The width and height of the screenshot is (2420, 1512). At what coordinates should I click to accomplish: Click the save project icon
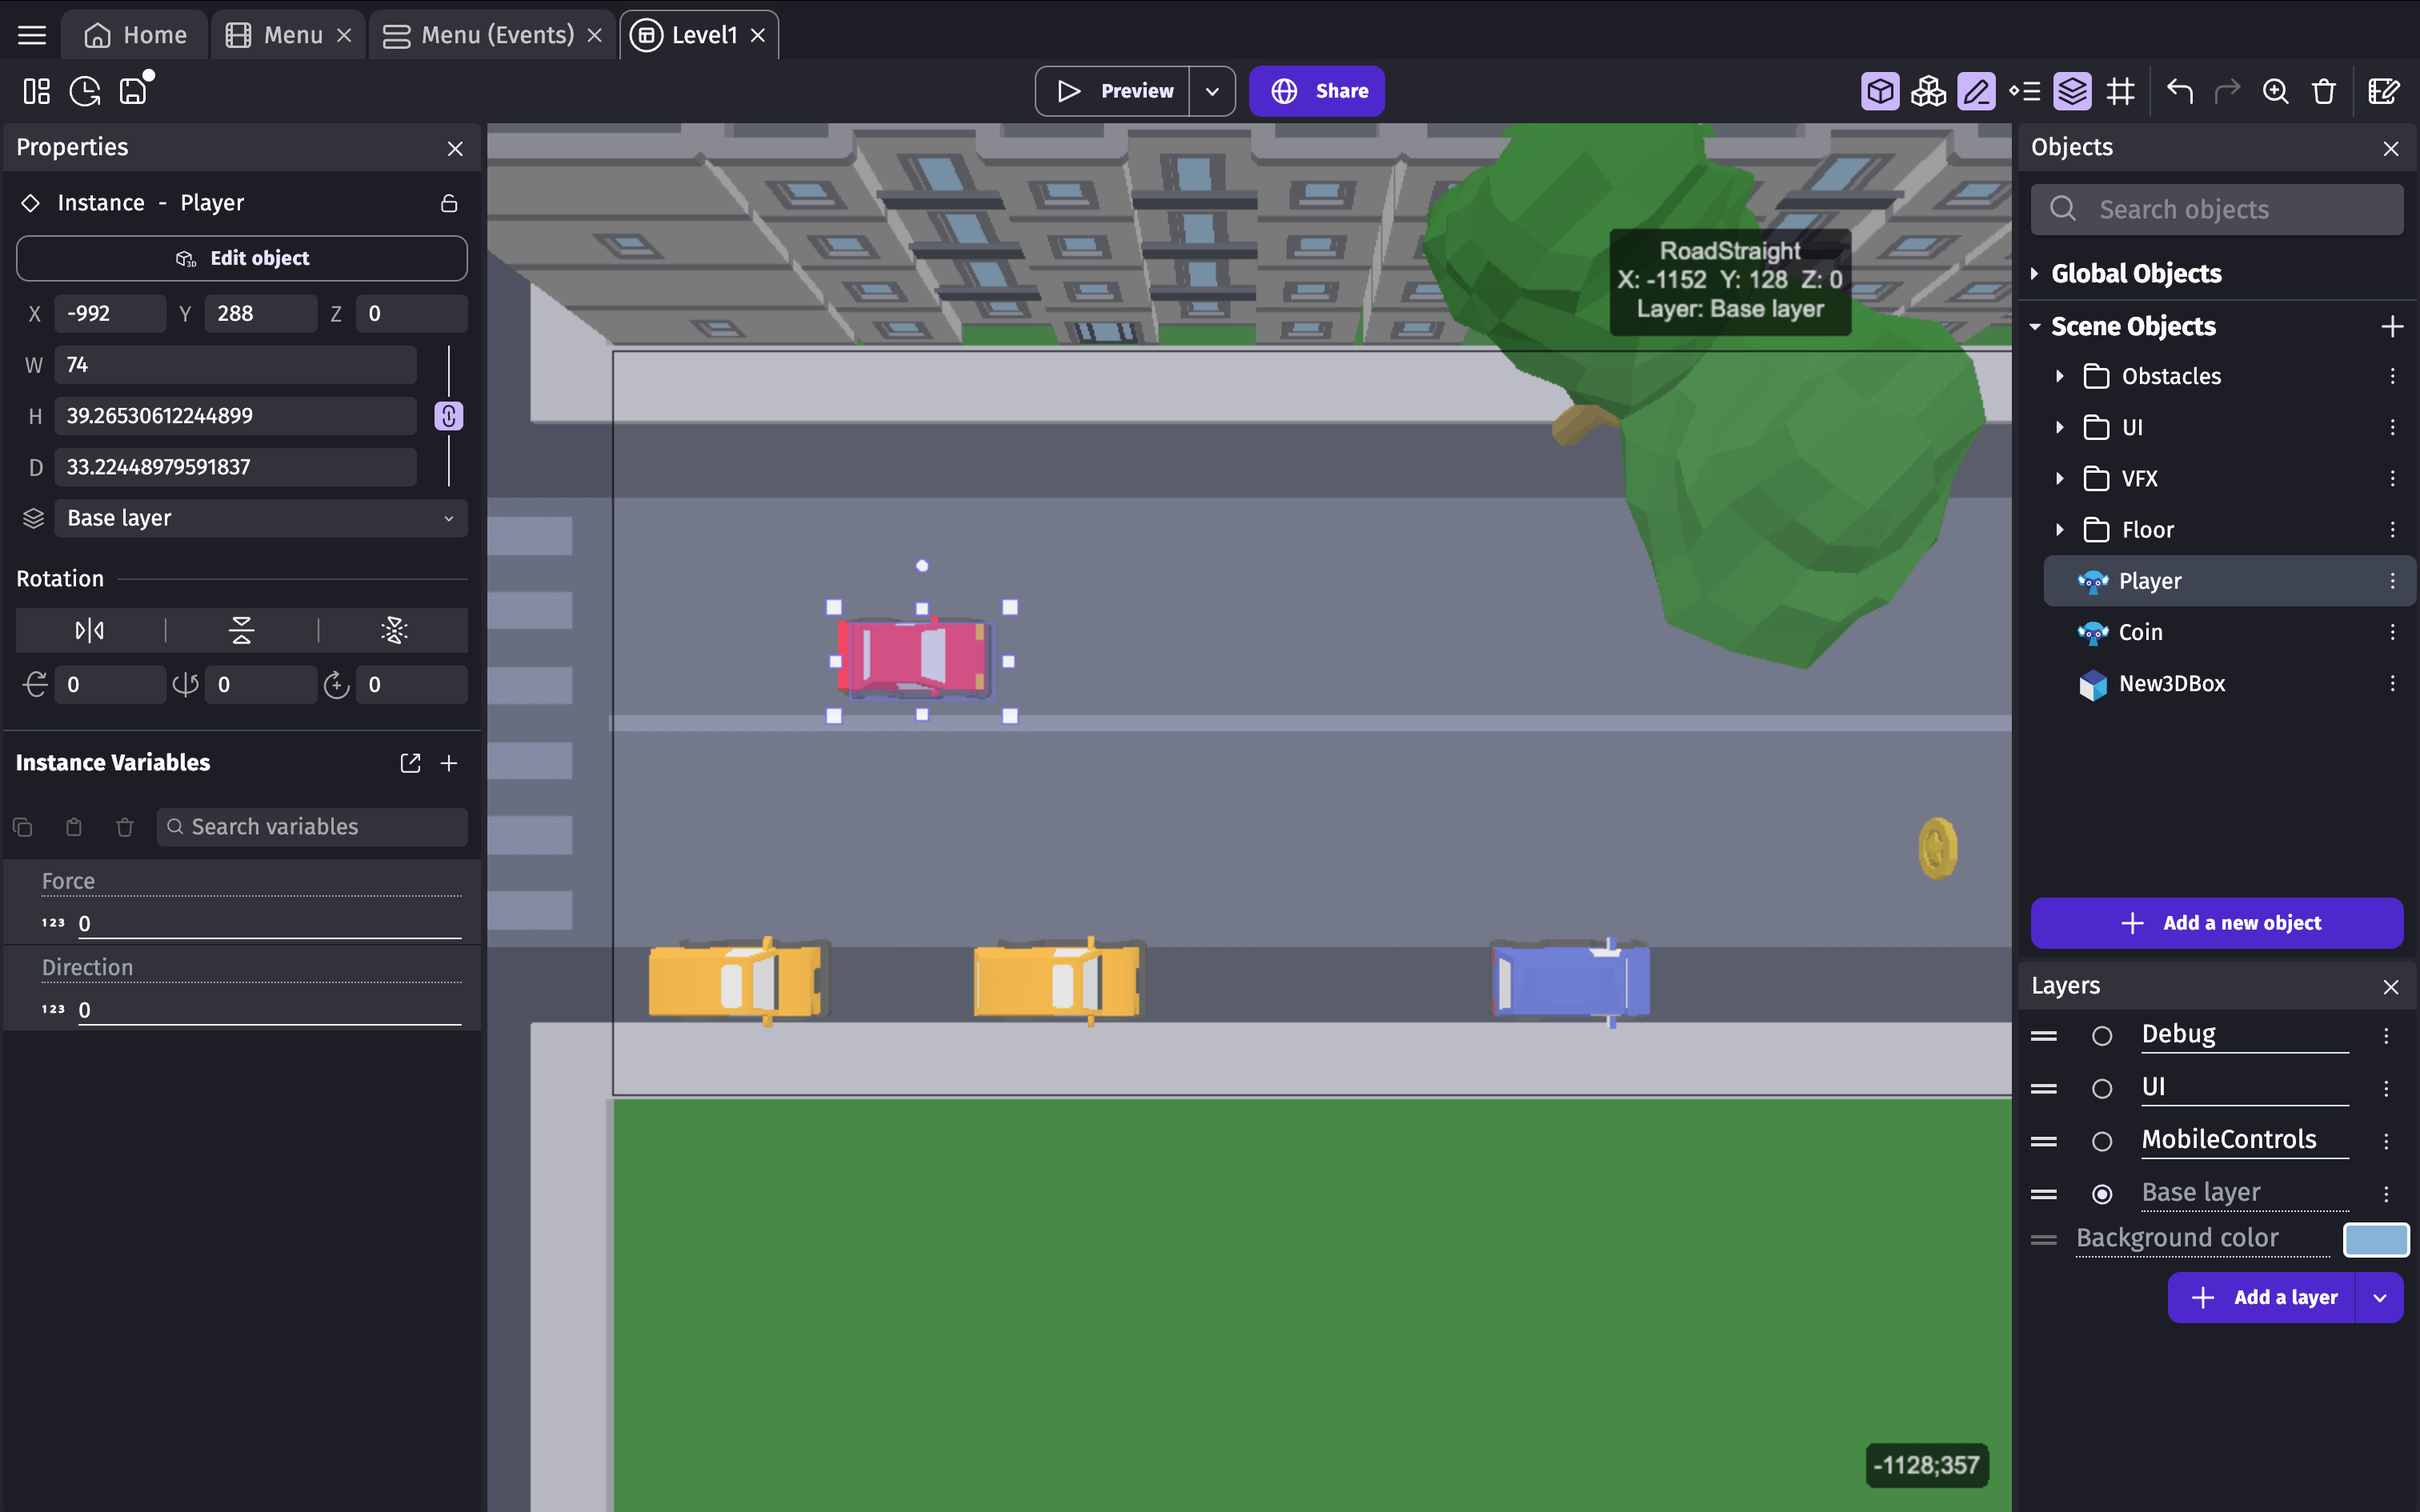[x=133, y=91]
